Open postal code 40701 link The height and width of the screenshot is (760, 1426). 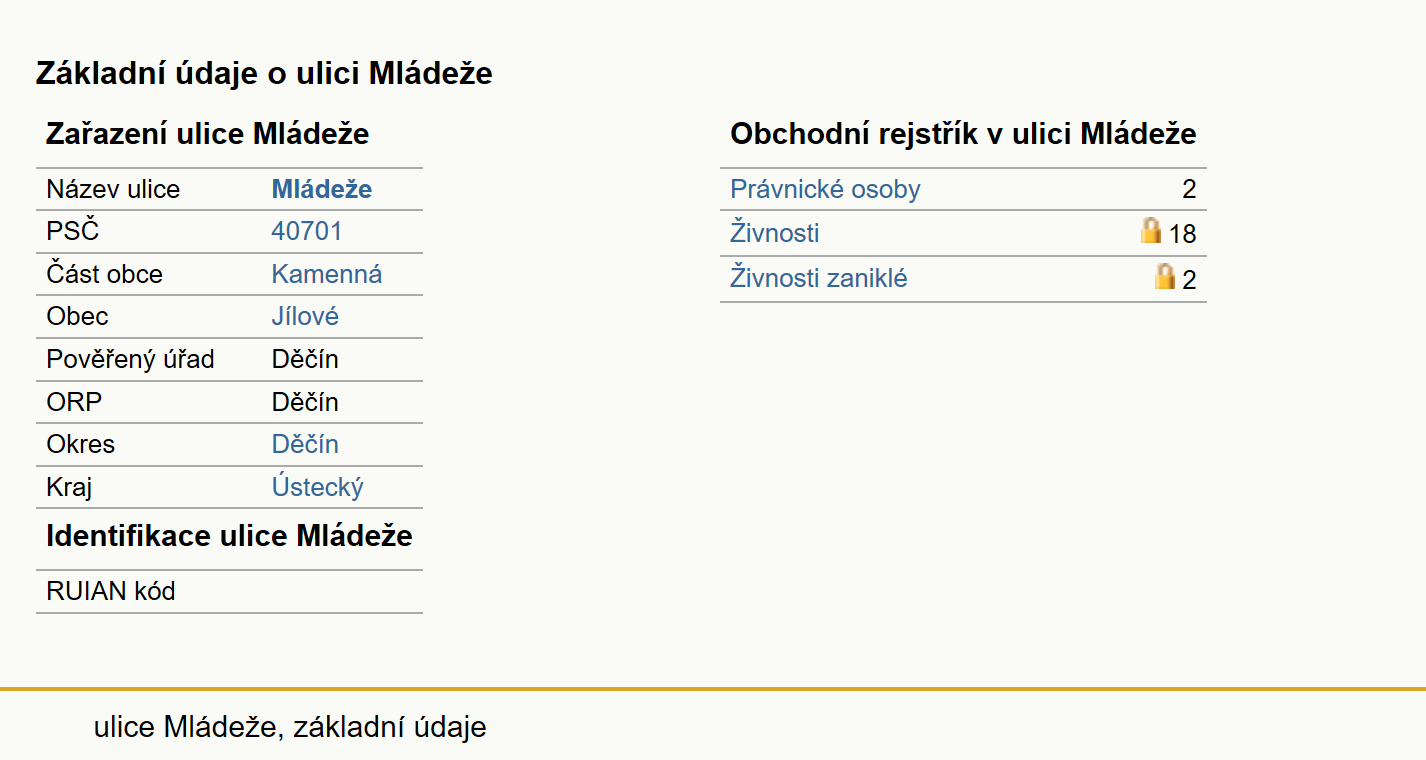pyautogui.click(x=307, y=232)
